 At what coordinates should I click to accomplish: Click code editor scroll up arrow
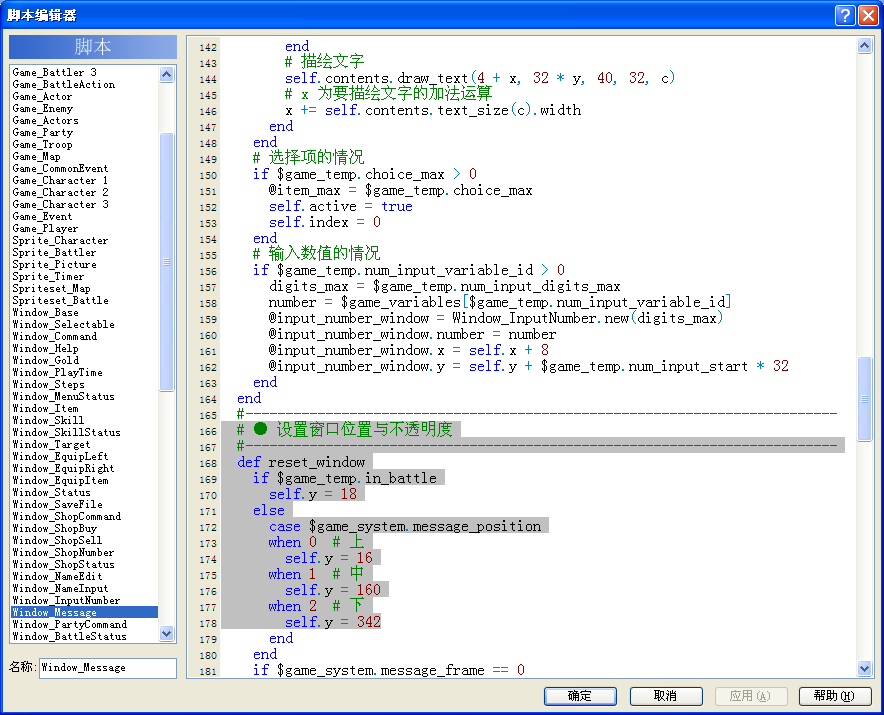coord(864,46)
